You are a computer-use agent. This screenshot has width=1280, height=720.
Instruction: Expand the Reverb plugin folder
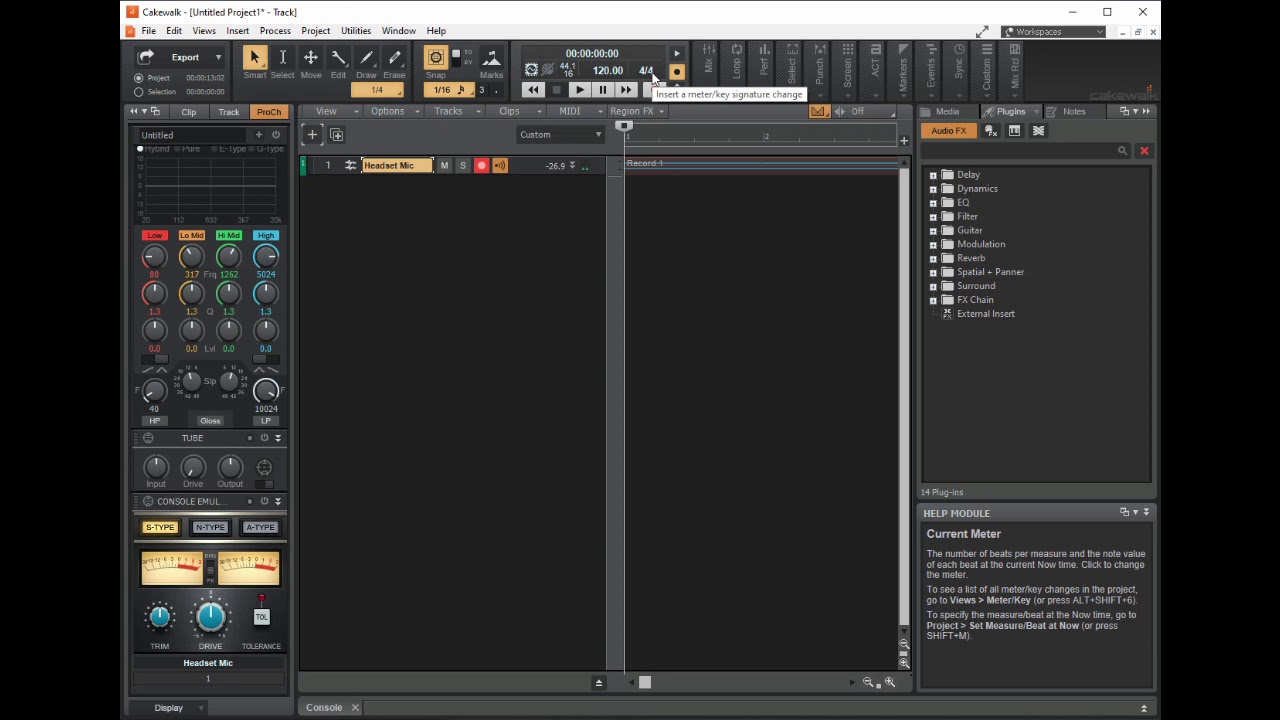[x=933, y=258]
